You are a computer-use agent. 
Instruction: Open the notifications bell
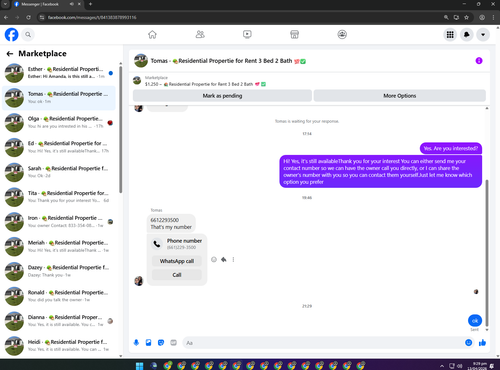tap(467, 34)
